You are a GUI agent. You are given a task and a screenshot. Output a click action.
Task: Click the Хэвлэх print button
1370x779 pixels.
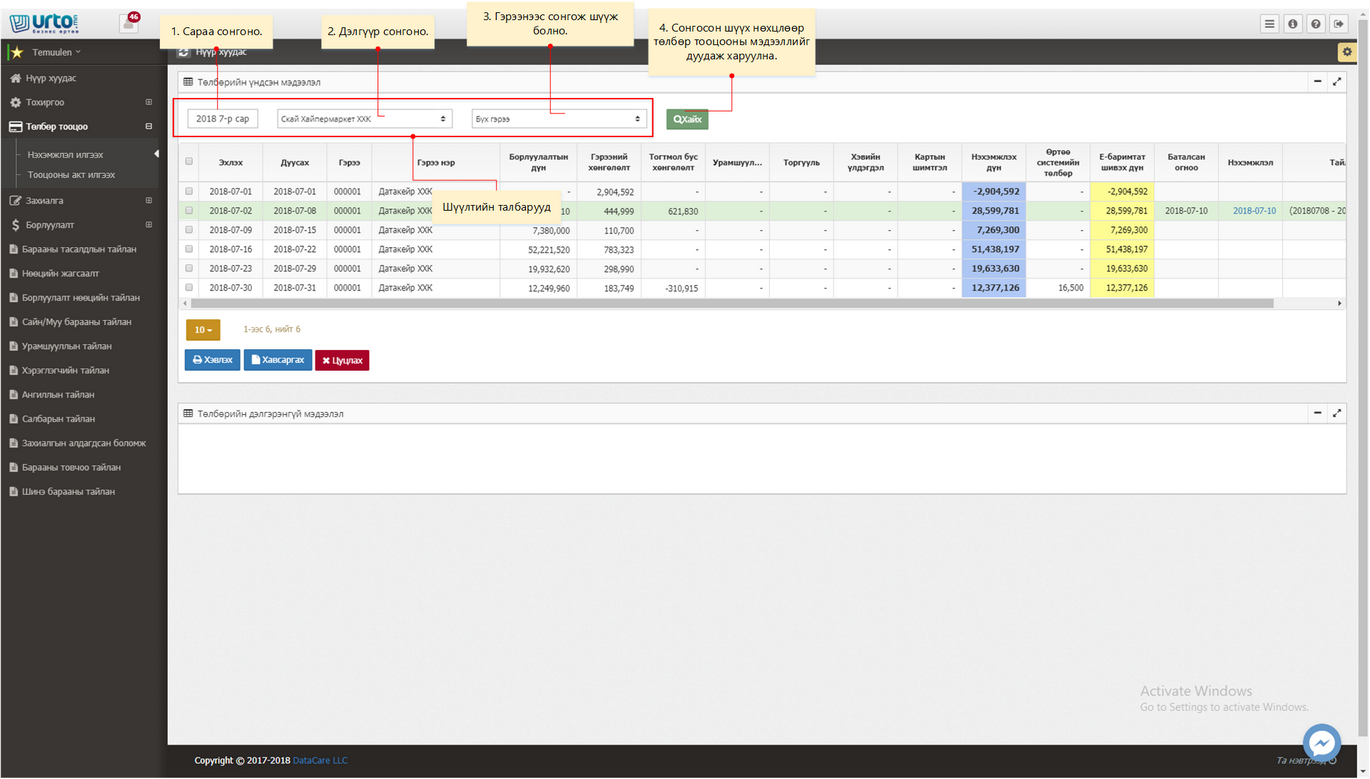click(x=212, y=360)
